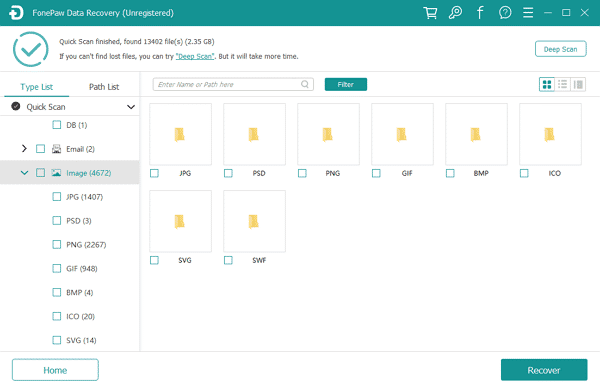Select the GIF (948) checkbox
Image resolution: width=600 pixels, height=392 pixels.
[57, 269]
